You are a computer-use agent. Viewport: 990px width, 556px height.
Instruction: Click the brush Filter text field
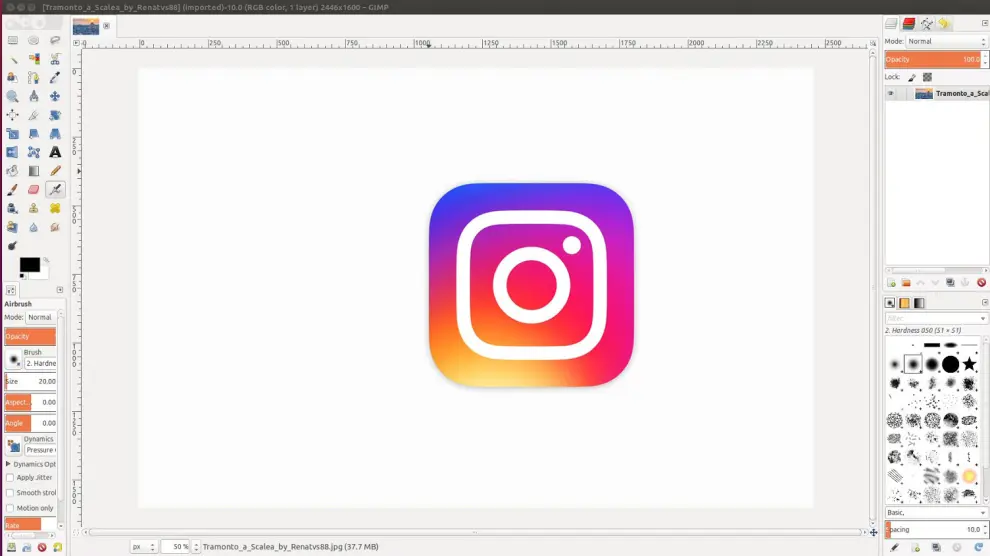coord(936,318)
